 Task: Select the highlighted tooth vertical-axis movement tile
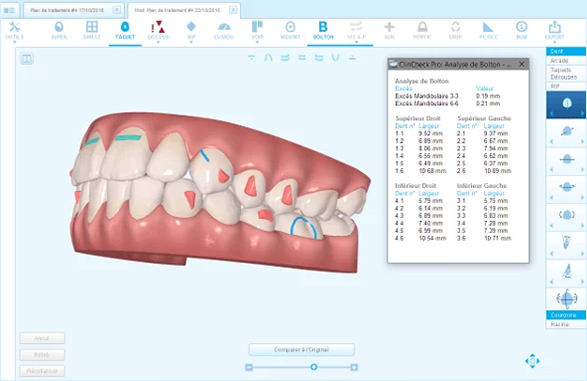coord(567,104)
